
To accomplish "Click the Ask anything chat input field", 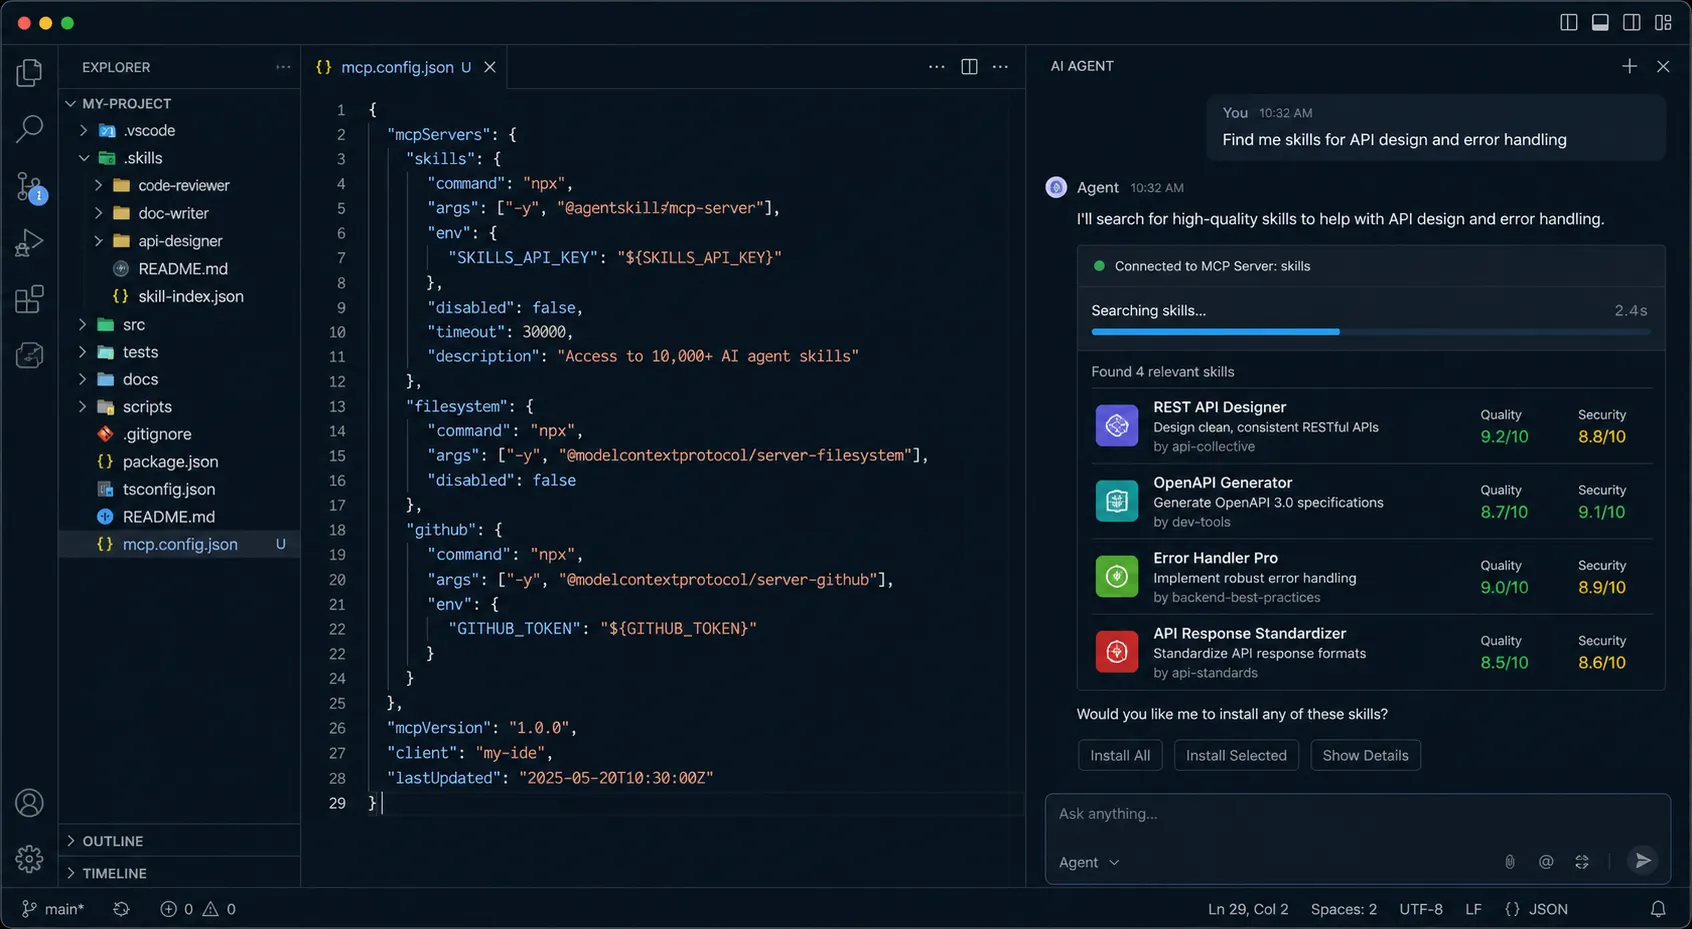I will coord(1357,814).
